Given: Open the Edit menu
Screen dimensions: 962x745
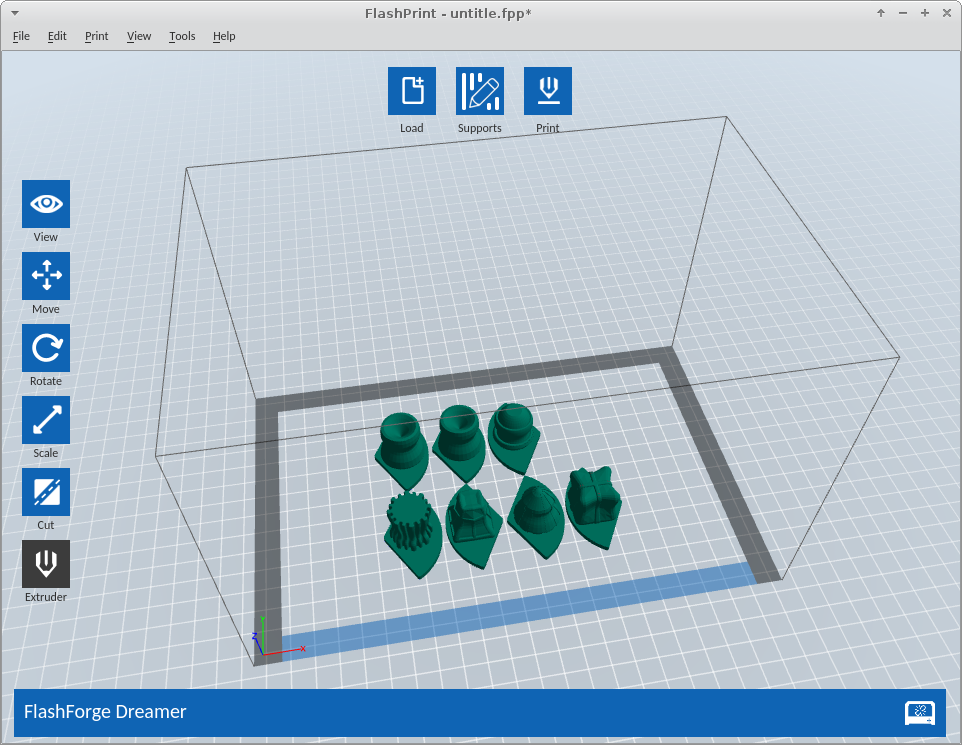Looking at the screenshot, I should (57, 36).
